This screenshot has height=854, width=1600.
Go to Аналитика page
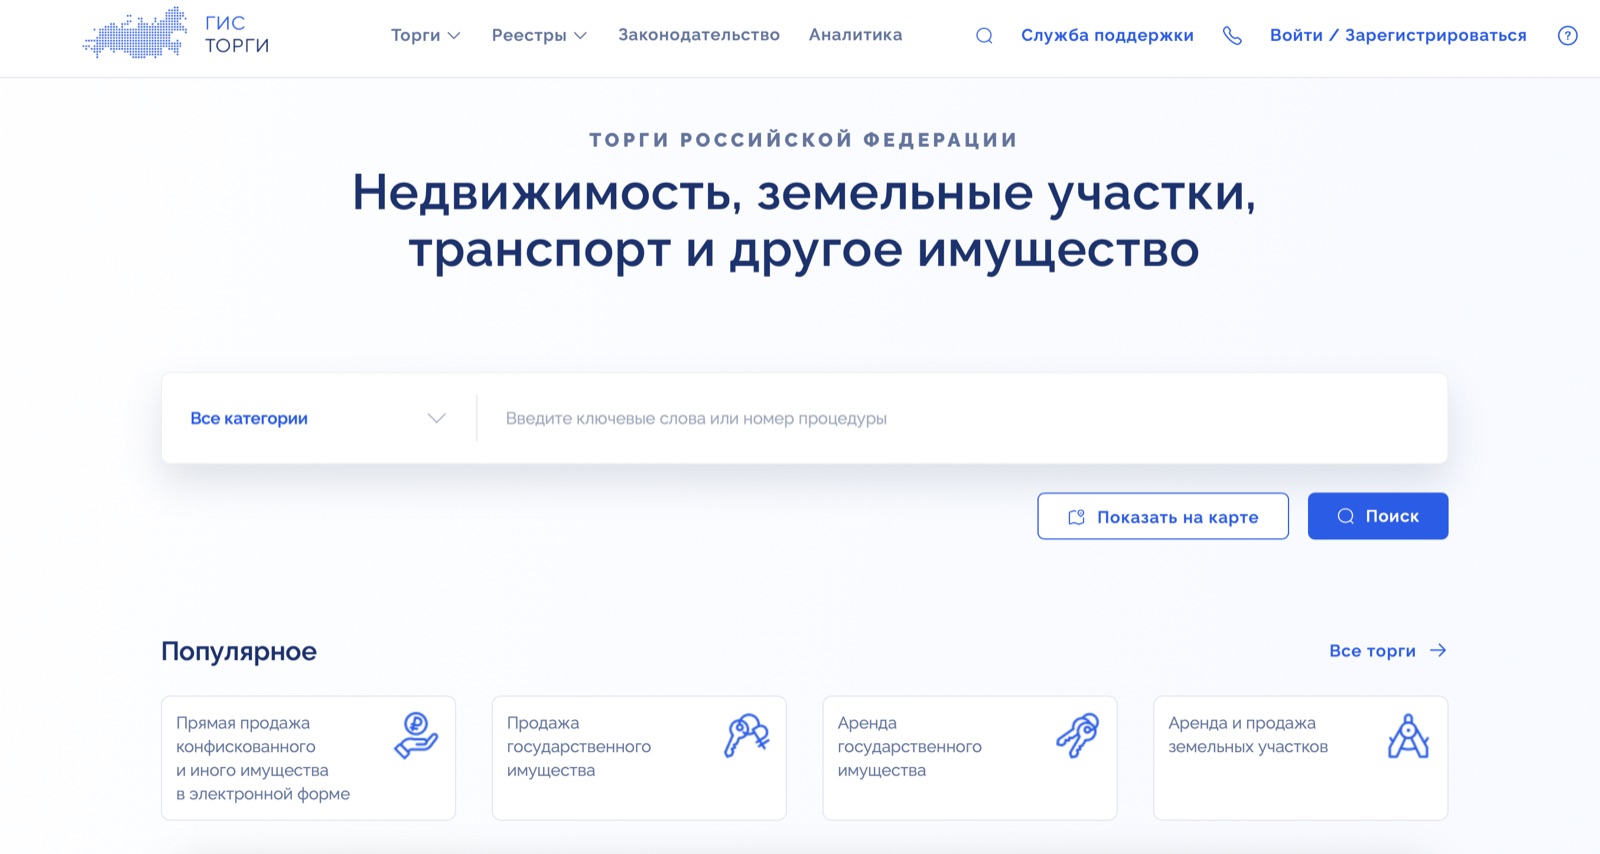(855, 35)
